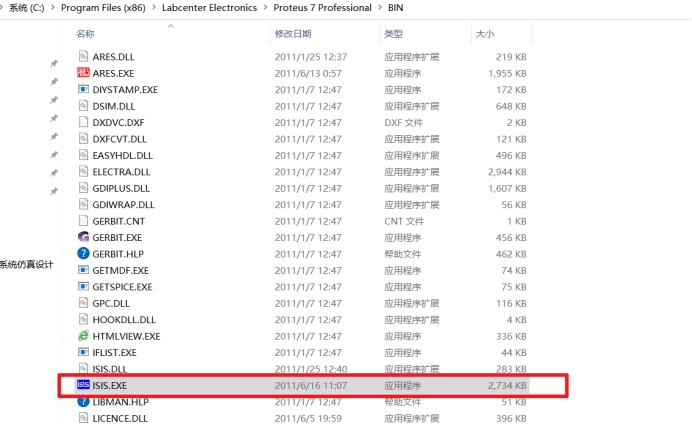
Task: Click the GETMDF.EXE file icon
Action: tap(83, 270)
